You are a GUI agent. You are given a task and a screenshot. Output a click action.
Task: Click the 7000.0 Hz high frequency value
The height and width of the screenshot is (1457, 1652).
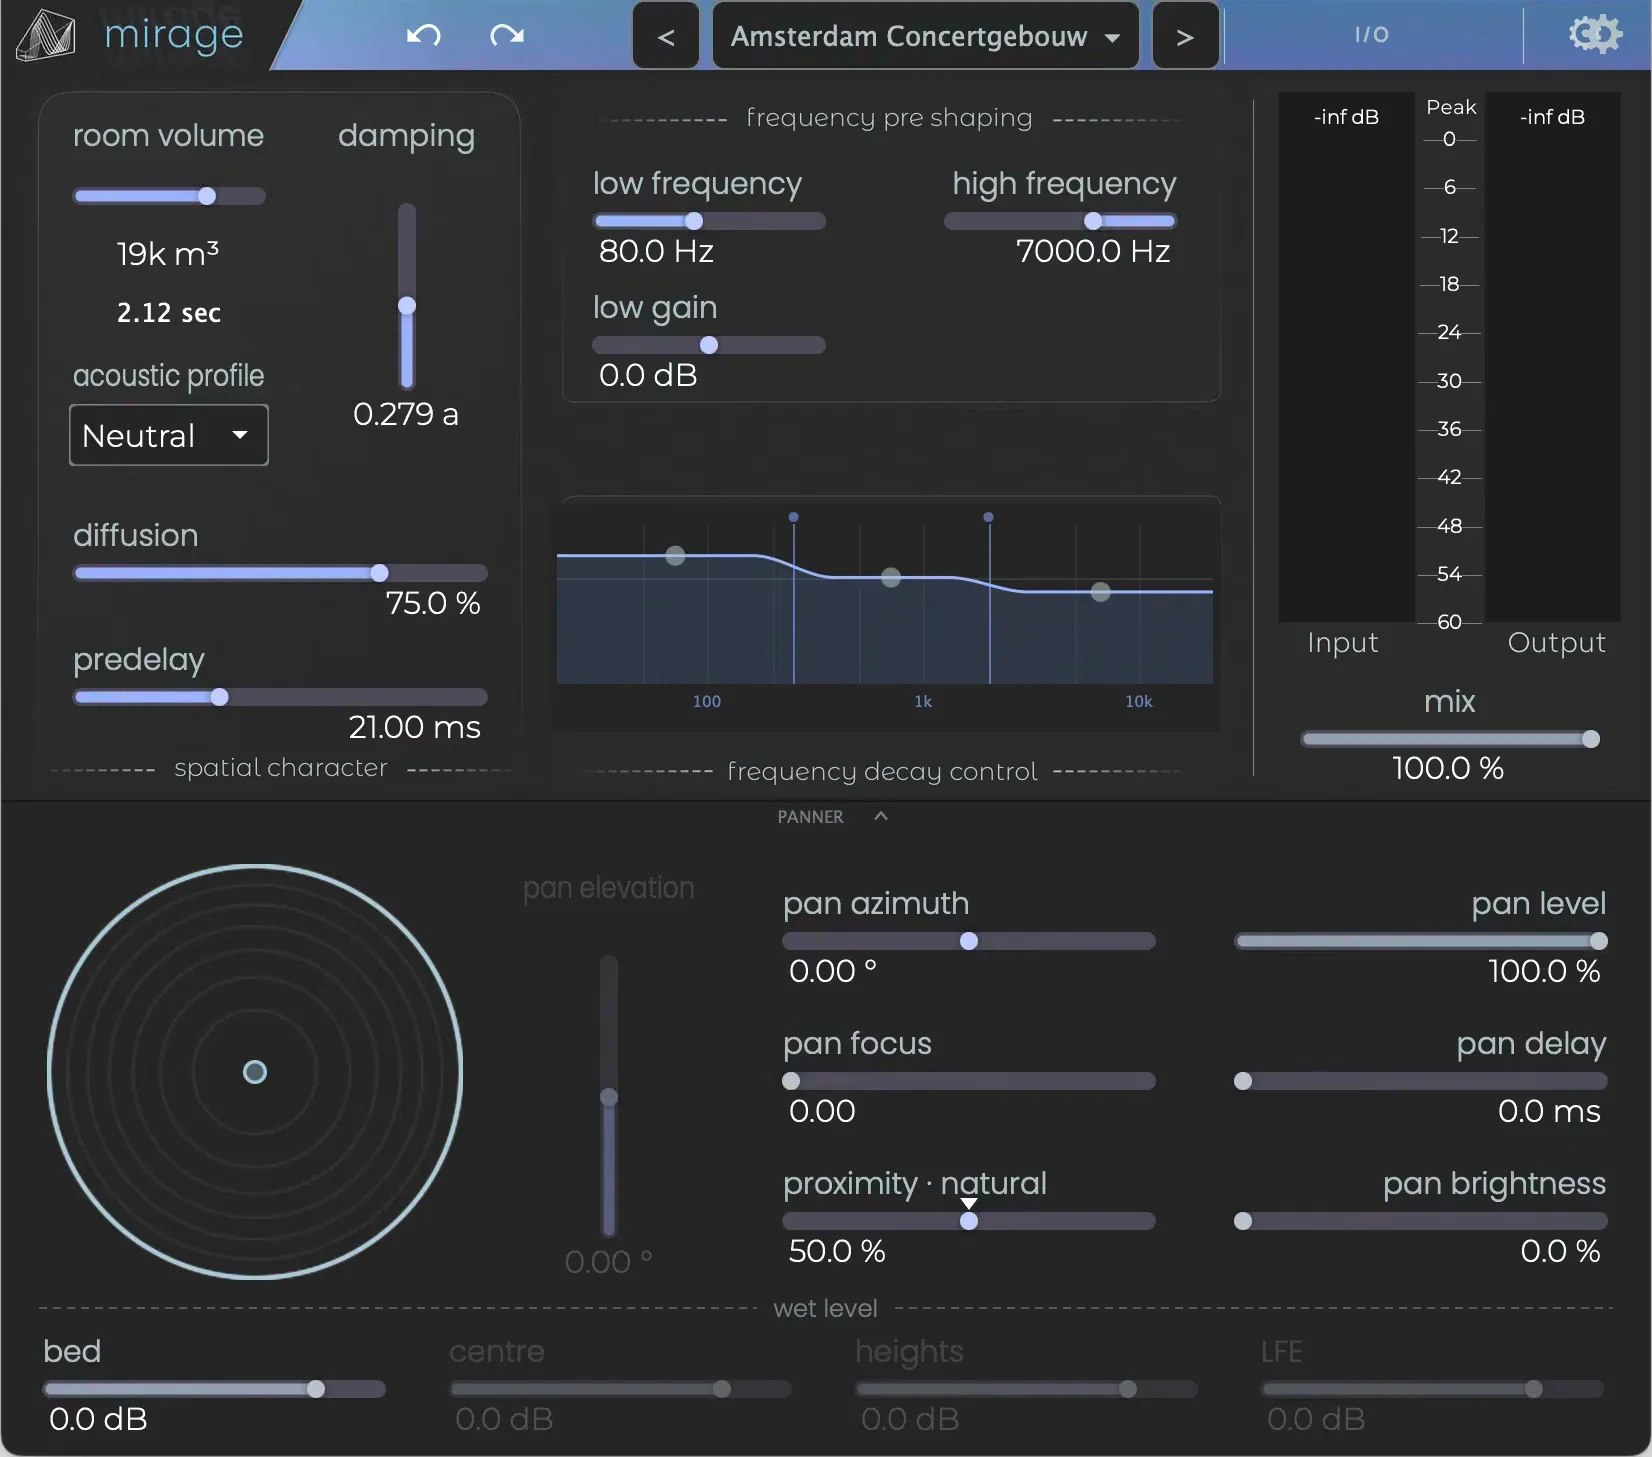pyautogui.click(x=1093, y=251)
